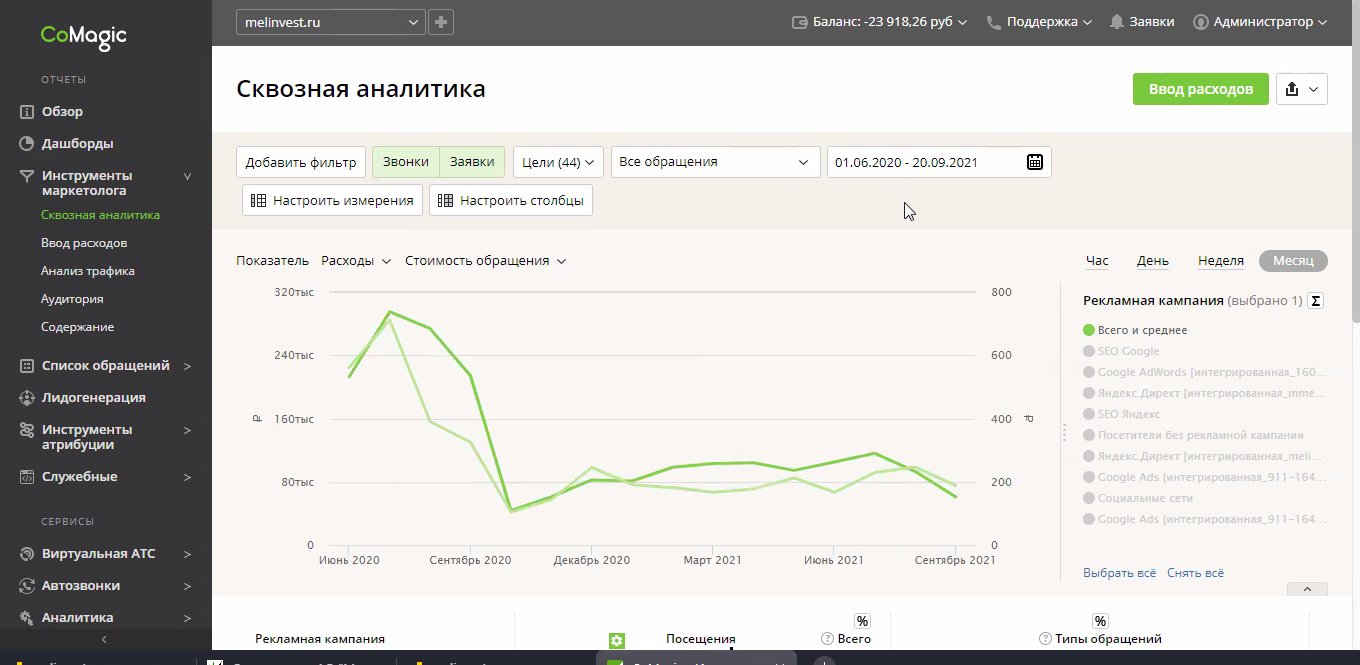Add a new site with plus button
Screen dimensions: 1360x665
441,22
